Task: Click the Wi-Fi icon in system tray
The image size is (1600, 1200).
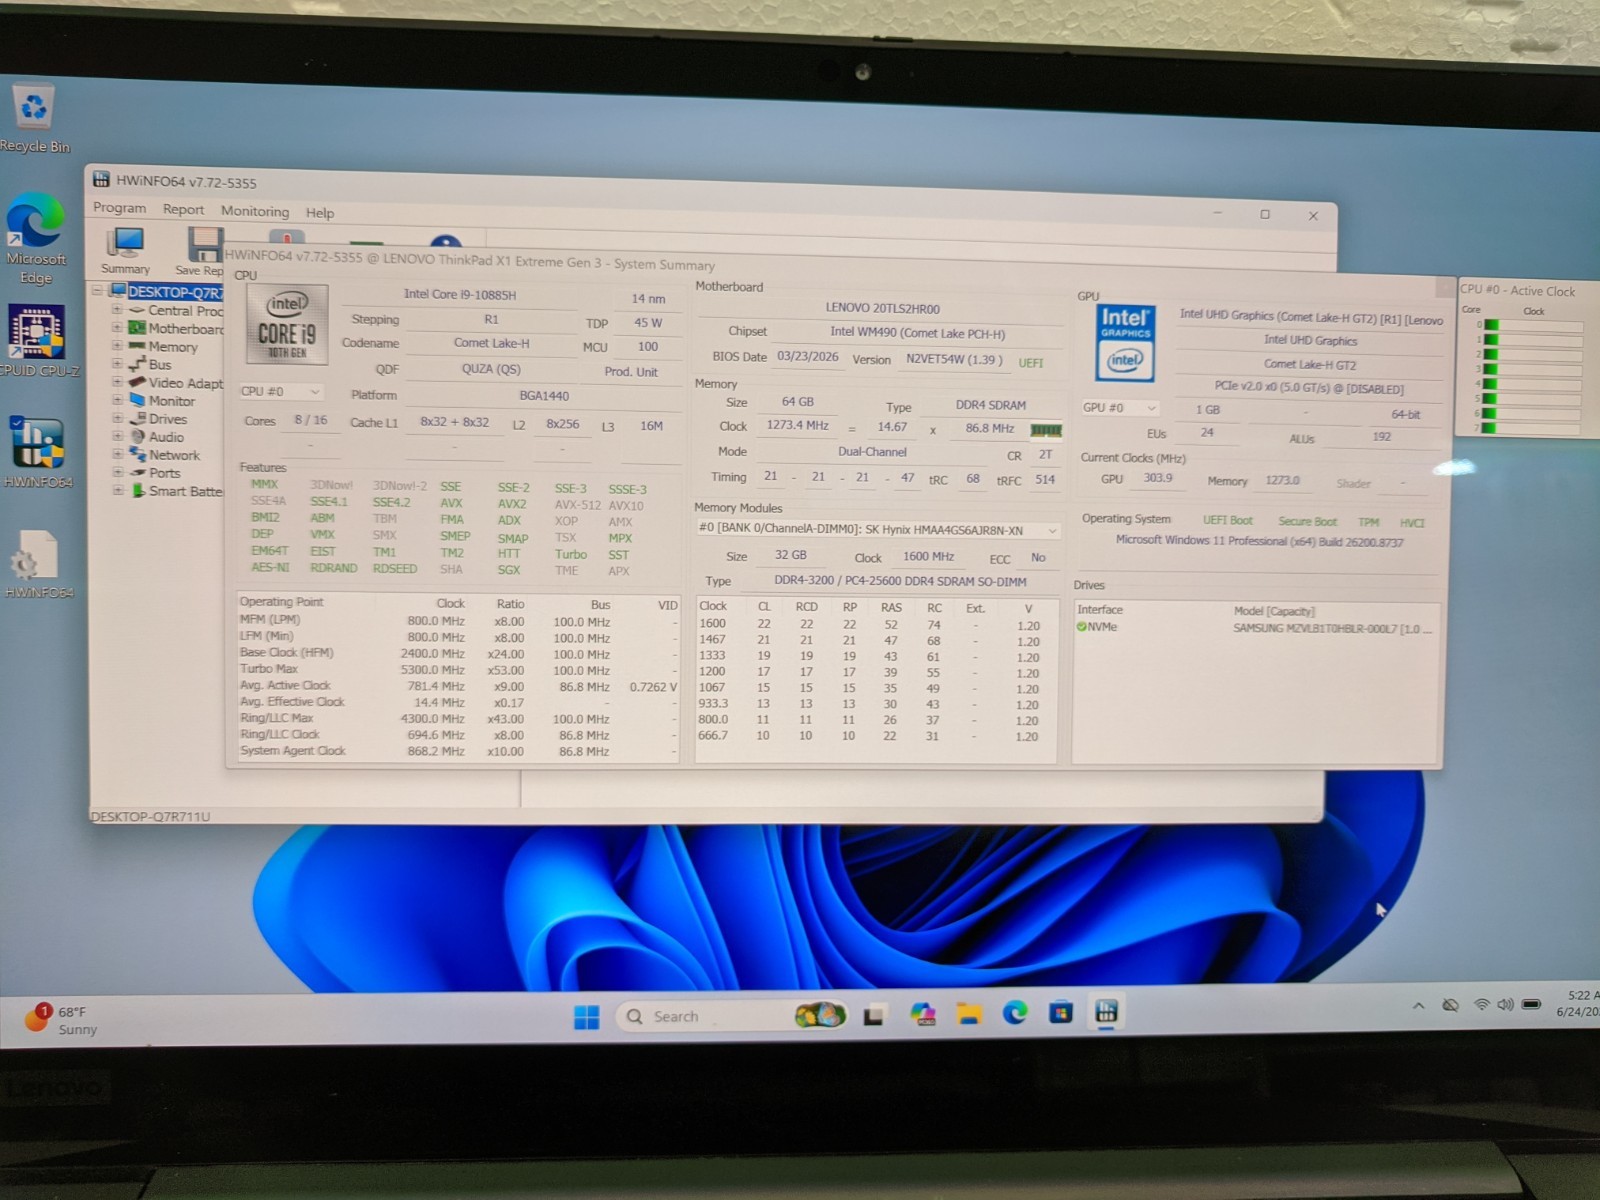Action: point(1481,1005)
